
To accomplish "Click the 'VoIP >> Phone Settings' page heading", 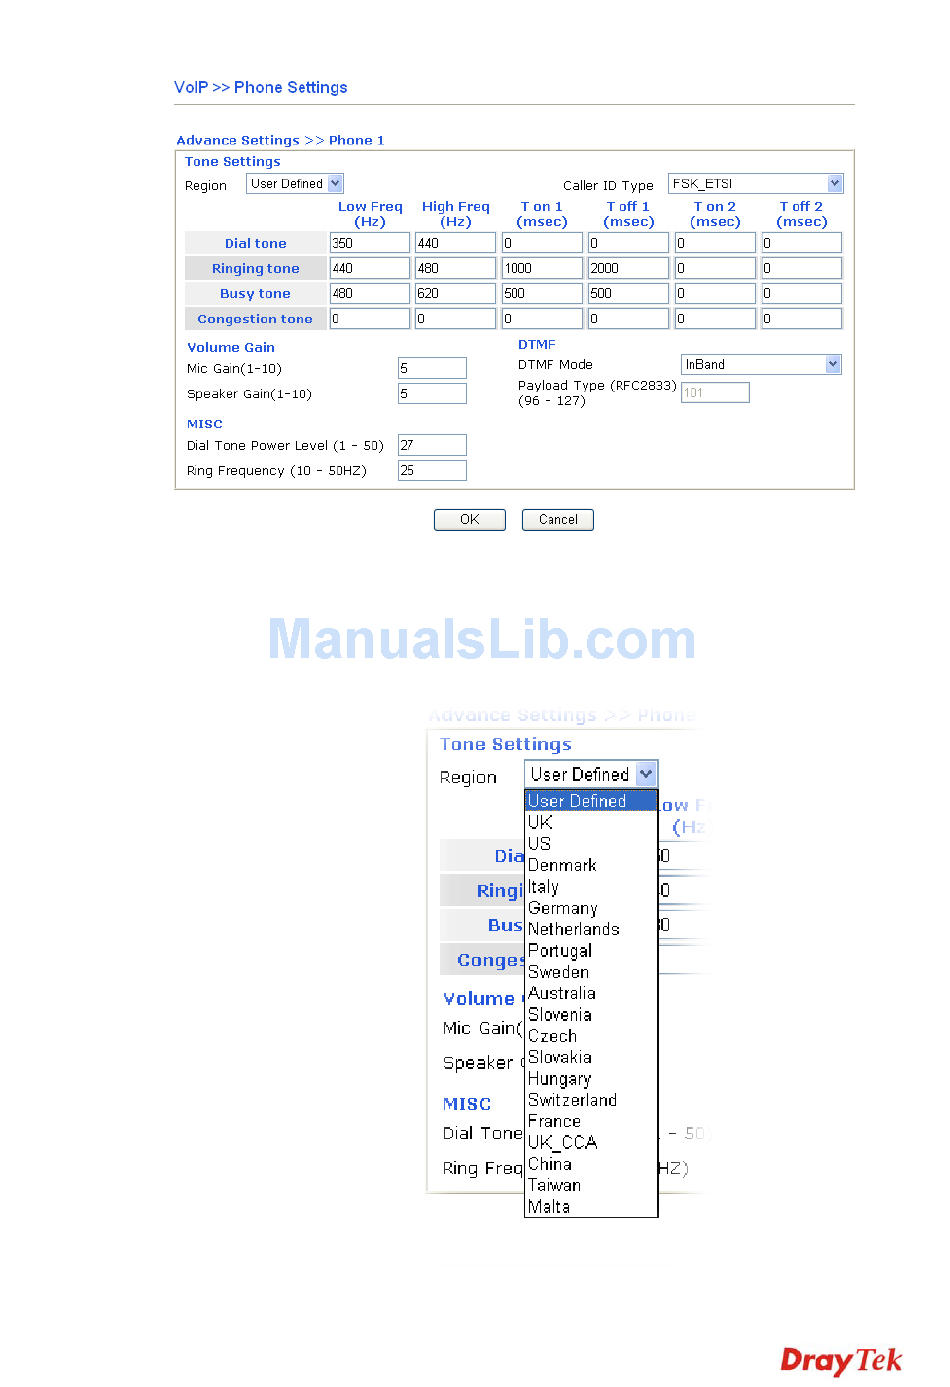I will (261, 88).
